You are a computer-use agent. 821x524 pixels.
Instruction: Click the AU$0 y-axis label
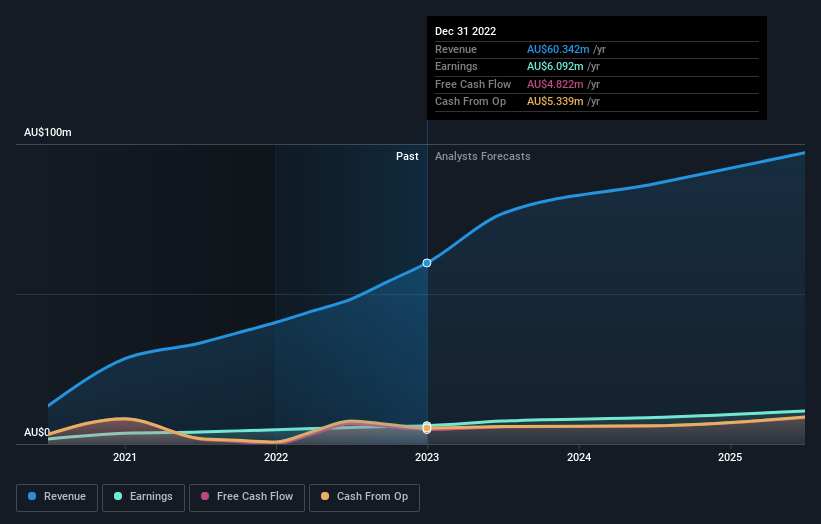[x=37, y=432]
